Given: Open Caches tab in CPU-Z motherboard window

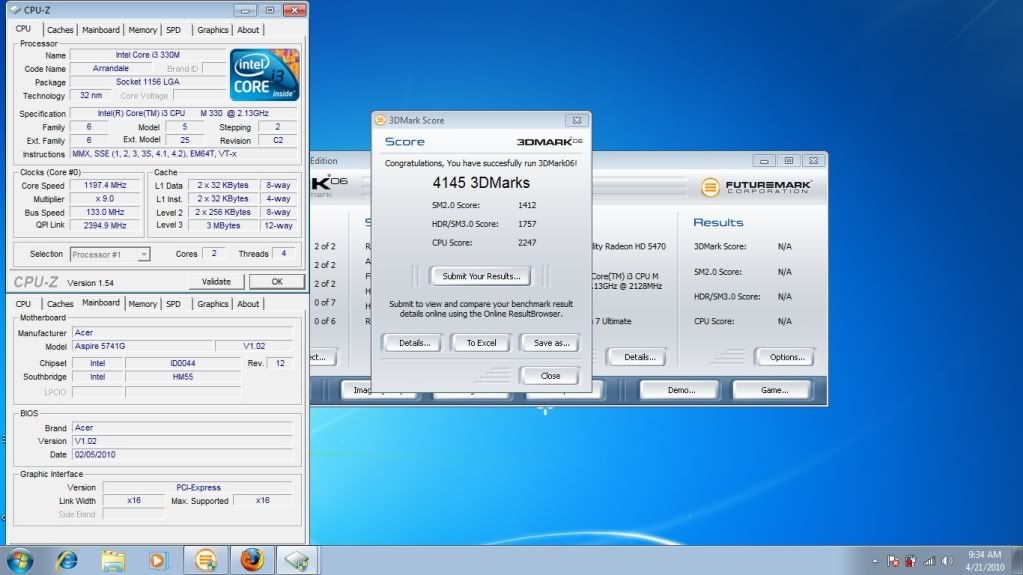Looking at the screenshot, I should point(60,304).
